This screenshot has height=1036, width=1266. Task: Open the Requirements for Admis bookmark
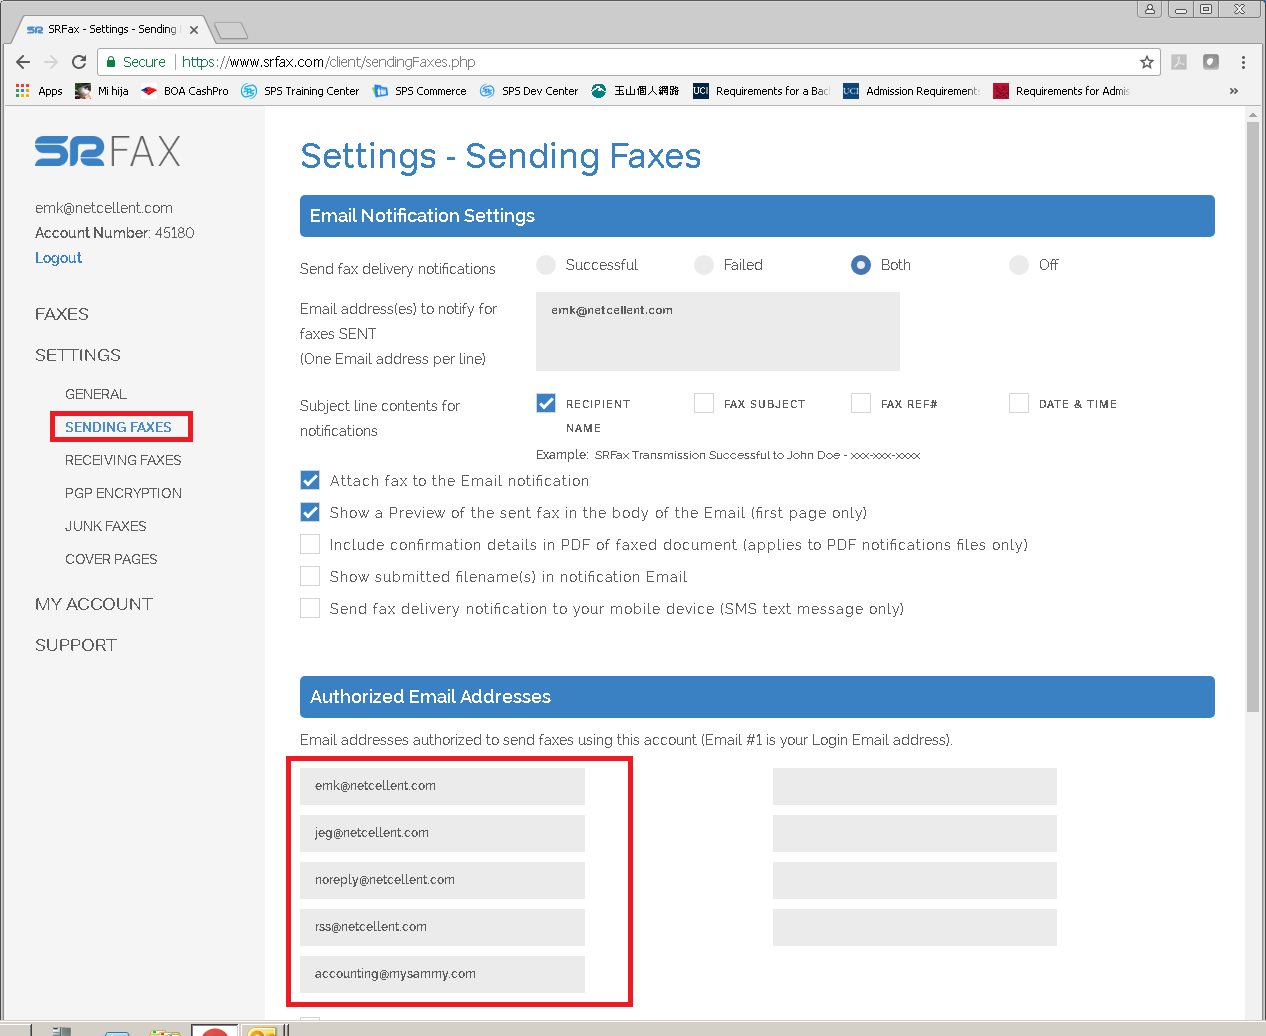pyautogui.click(x=1061, y=91)
